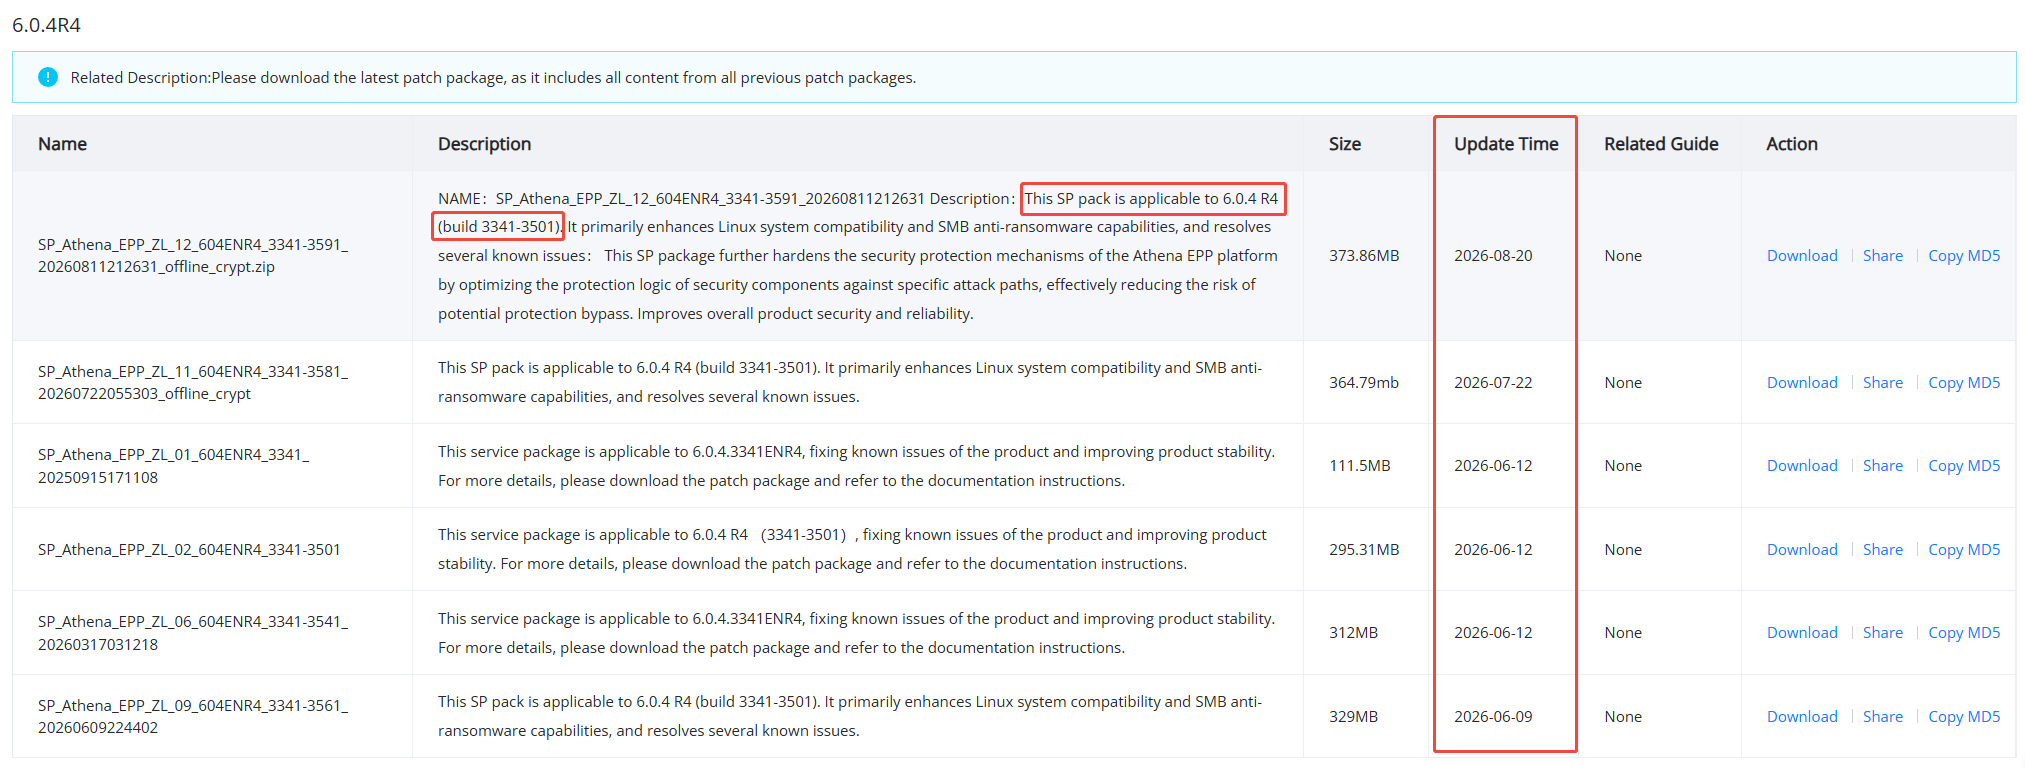Click the 329MB size value

coord(1353,717)
